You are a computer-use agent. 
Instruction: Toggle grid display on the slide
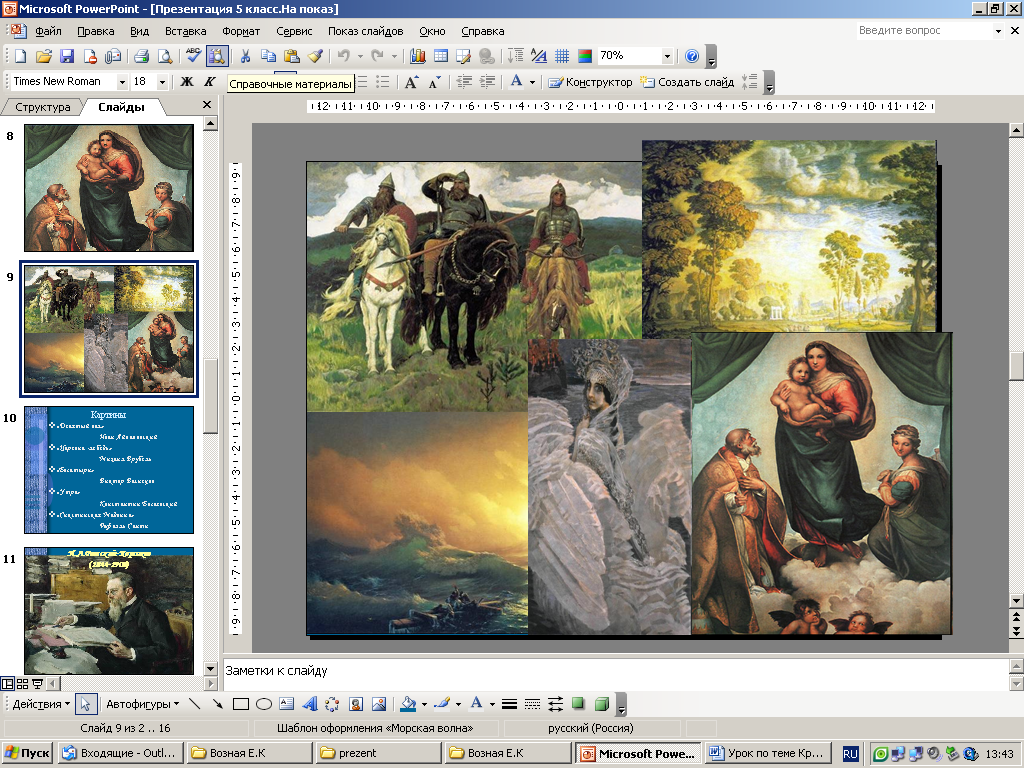click(x=562, y=56)
